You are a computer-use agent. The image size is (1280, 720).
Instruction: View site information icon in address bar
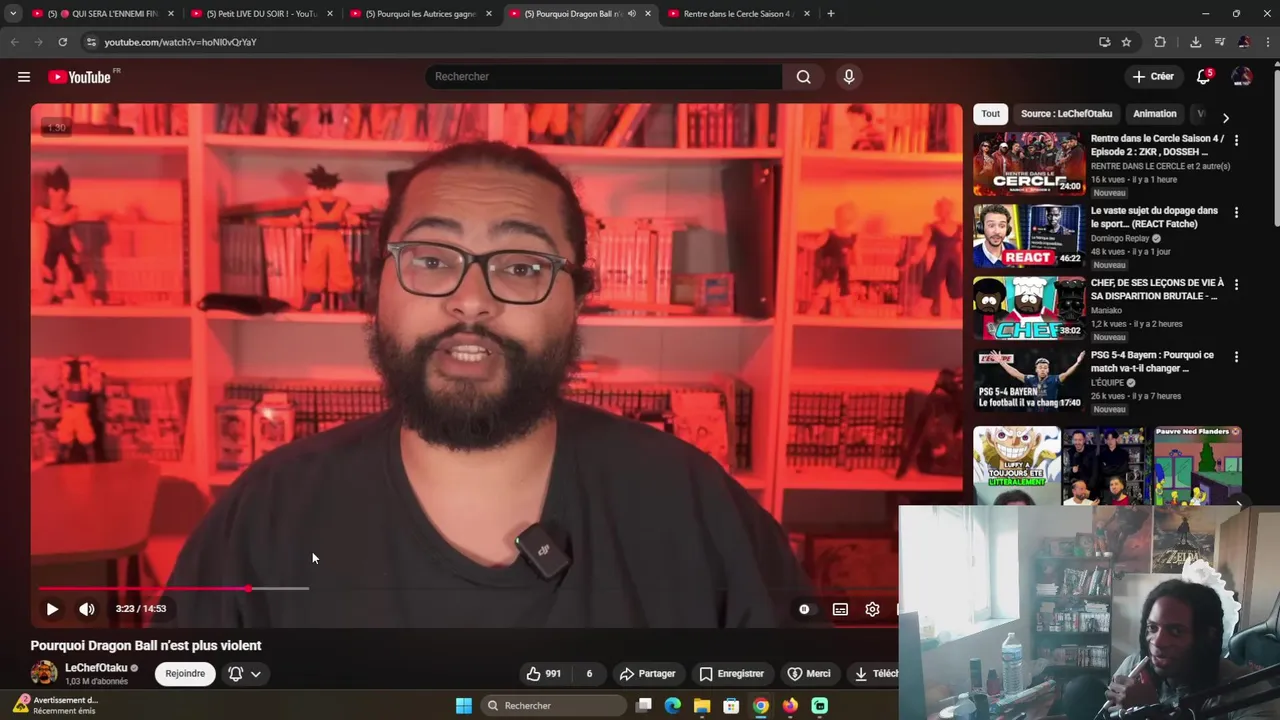(x=91, y=42)
